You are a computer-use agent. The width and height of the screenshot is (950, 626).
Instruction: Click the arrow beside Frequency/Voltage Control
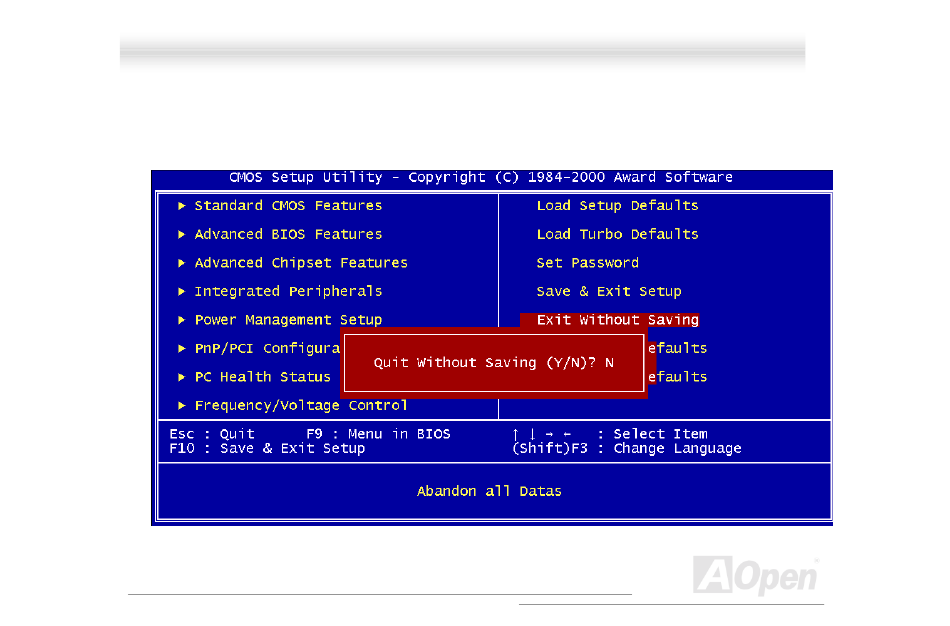(181, 405)
